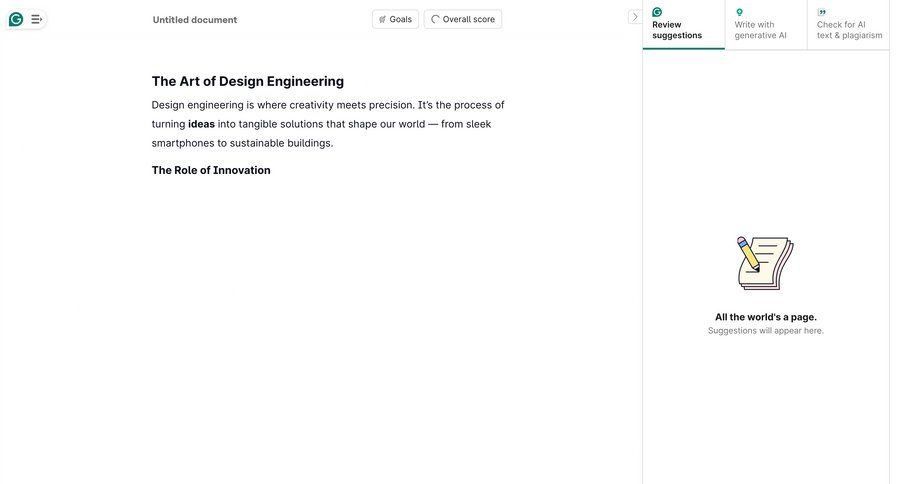This screenshot has height=484, width=900.
Task: Click the text All the world's a page.
Action: (766, 317)
